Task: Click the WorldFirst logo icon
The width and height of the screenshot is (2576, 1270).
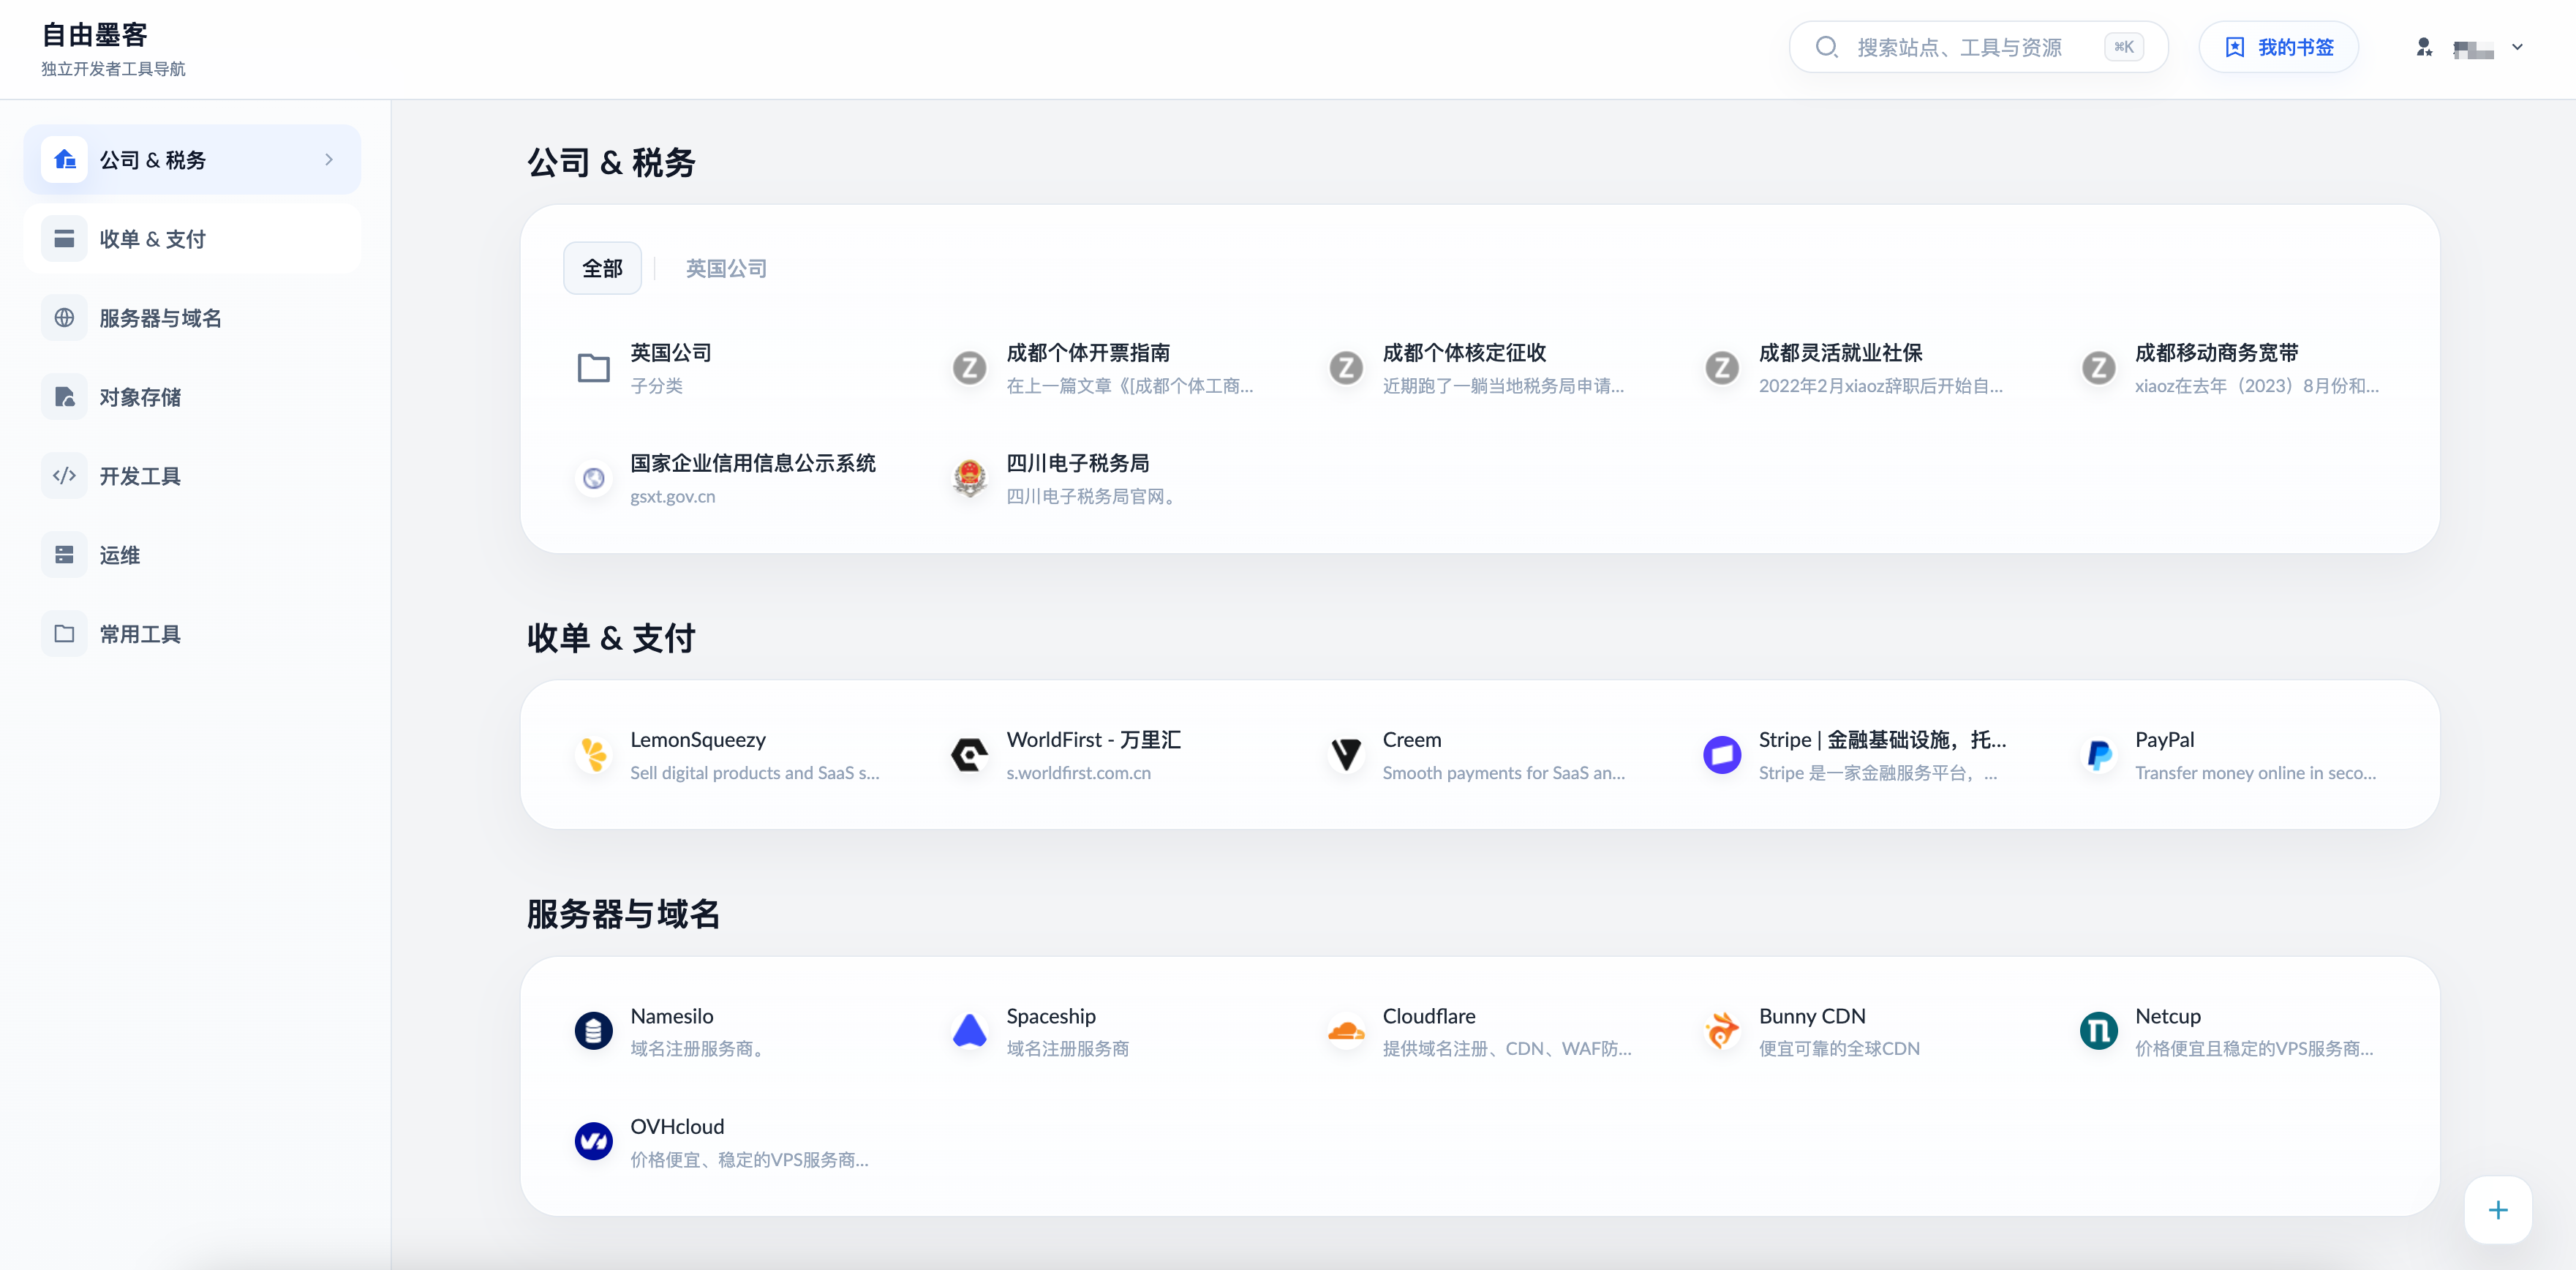Action: (970, 755)
